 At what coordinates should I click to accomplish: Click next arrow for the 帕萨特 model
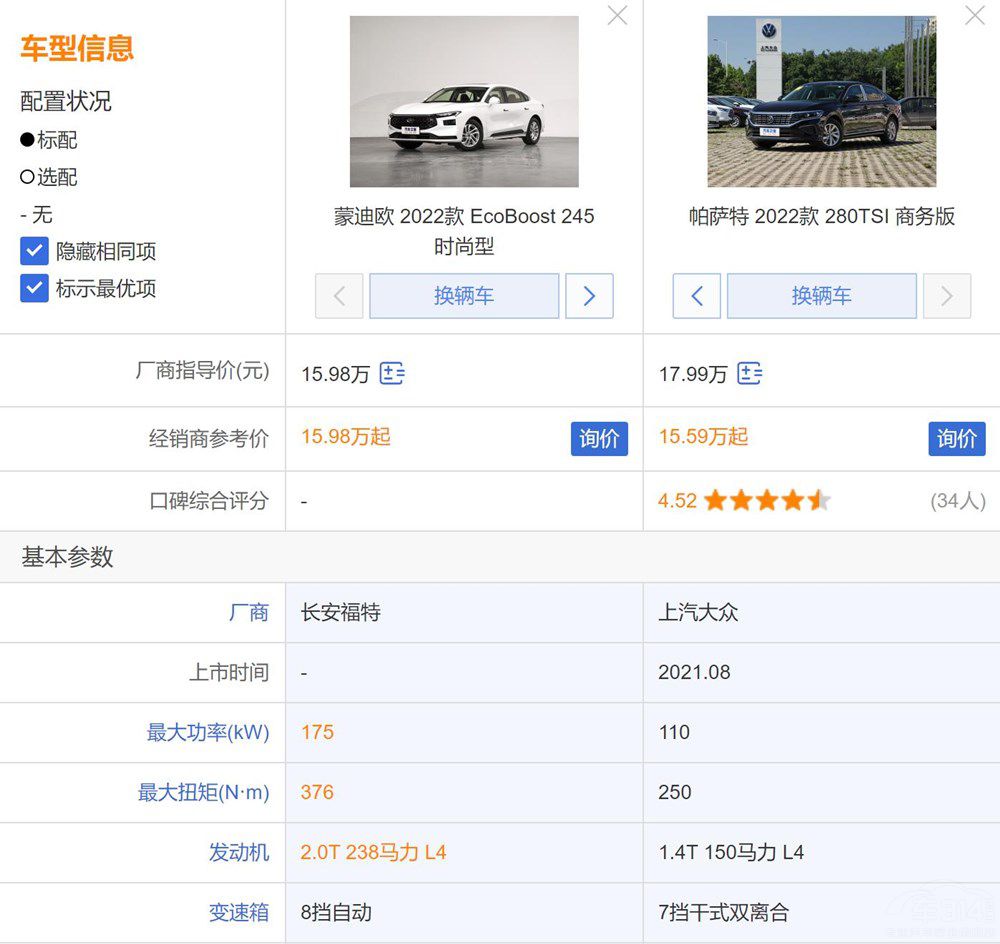[x=946, y=296]
